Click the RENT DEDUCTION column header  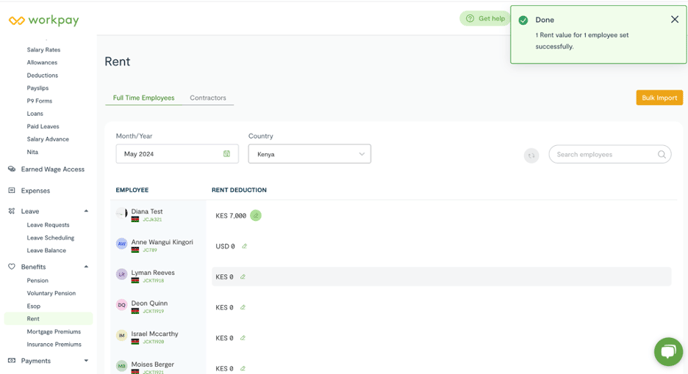tap(239, 190)
